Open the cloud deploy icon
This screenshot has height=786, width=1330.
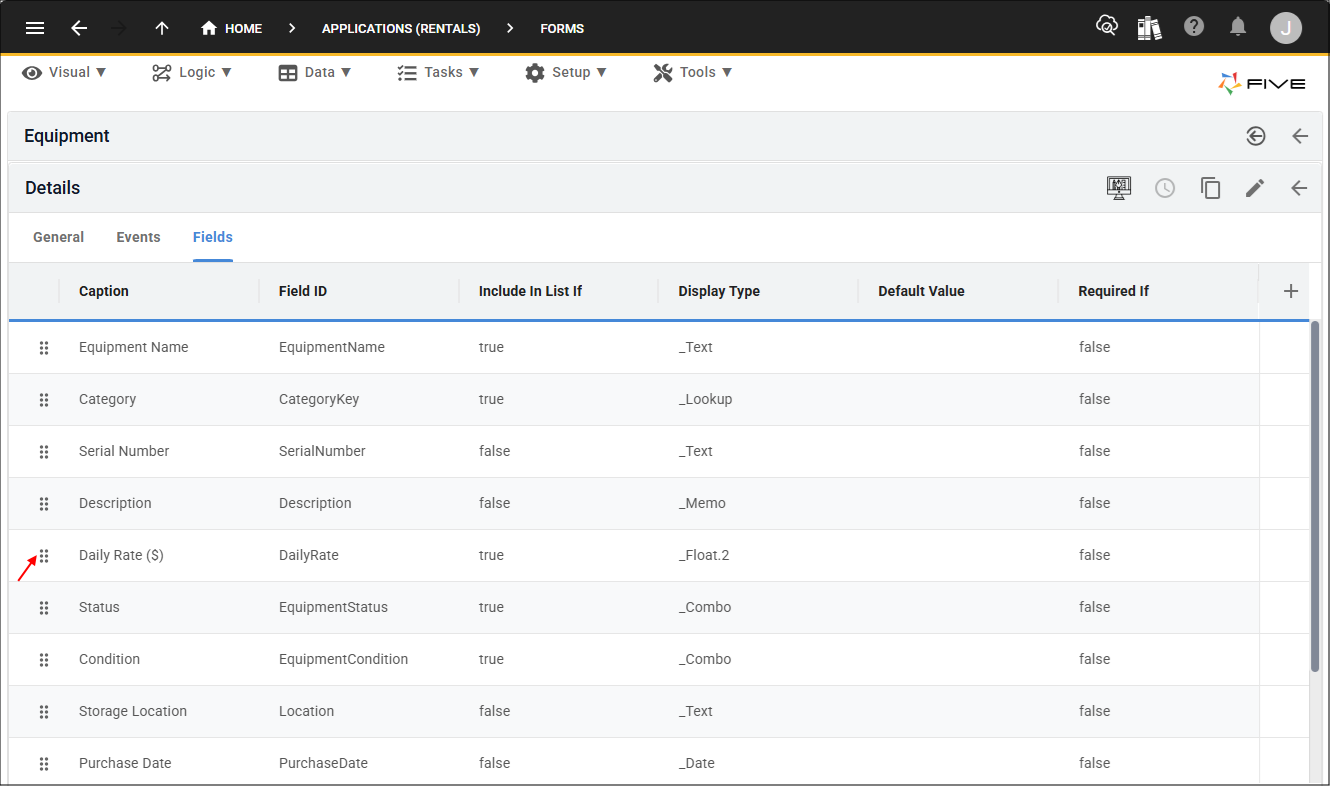pos(1107,27)
